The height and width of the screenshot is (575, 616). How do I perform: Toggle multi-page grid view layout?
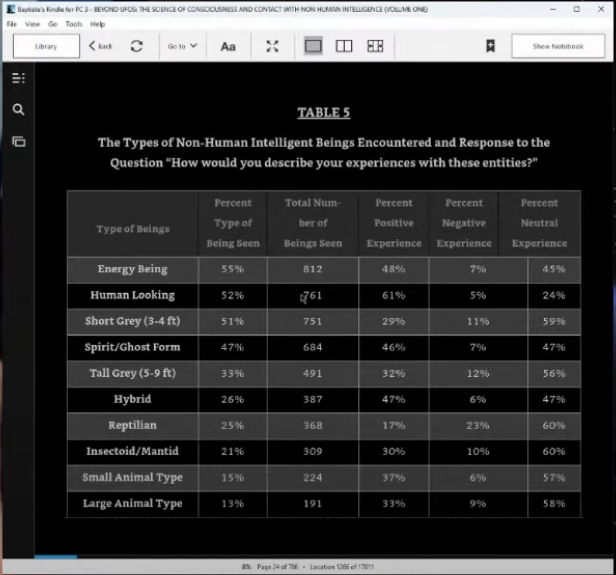pyautogui.click(x=375, y=46)
